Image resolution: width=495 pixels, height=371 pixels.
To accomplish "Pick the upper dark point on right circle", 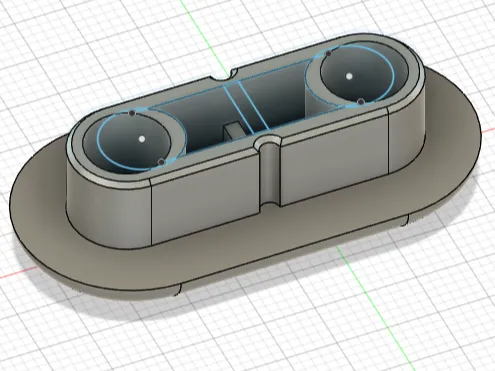I will pos(328,53).
